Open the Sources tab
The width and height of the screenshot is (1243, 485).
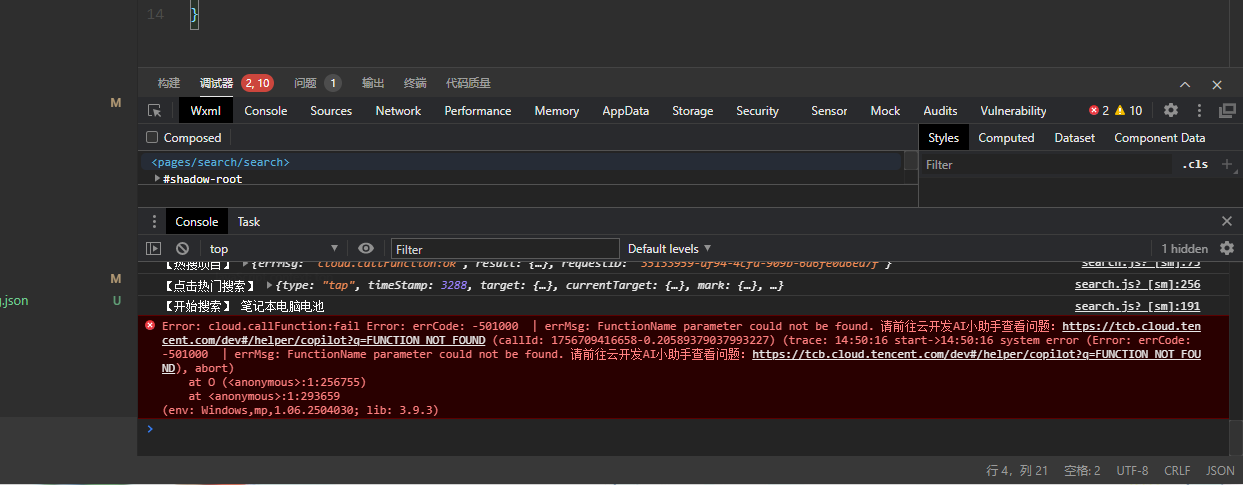point(331,111)
